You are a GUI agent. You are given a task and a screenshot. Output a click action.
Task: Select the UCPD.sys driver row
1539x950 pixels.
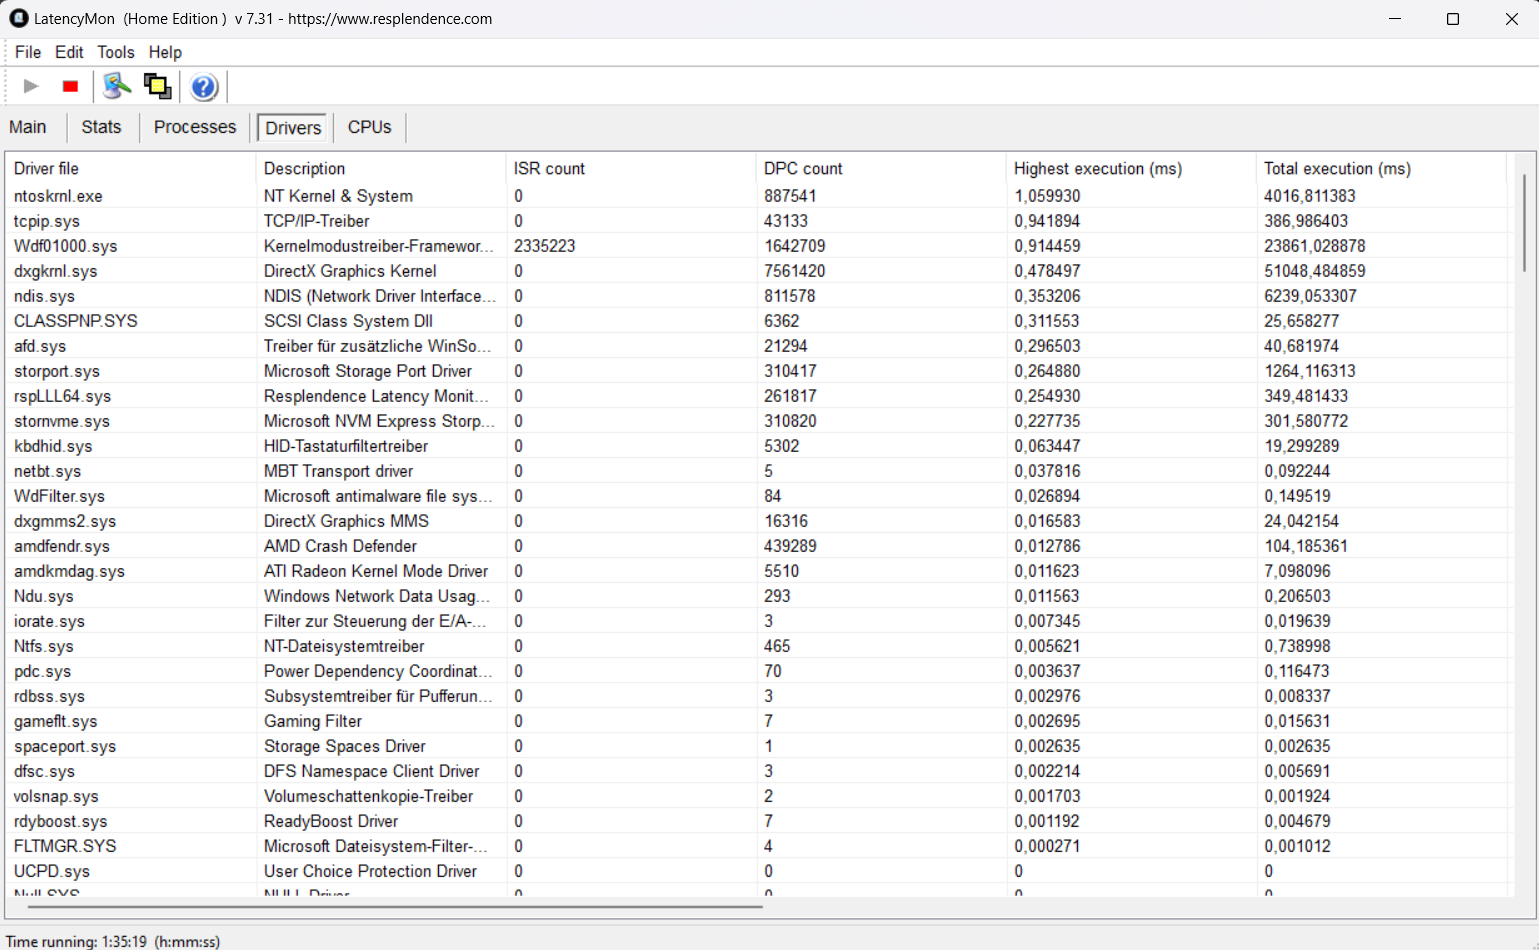coord(759,871)
